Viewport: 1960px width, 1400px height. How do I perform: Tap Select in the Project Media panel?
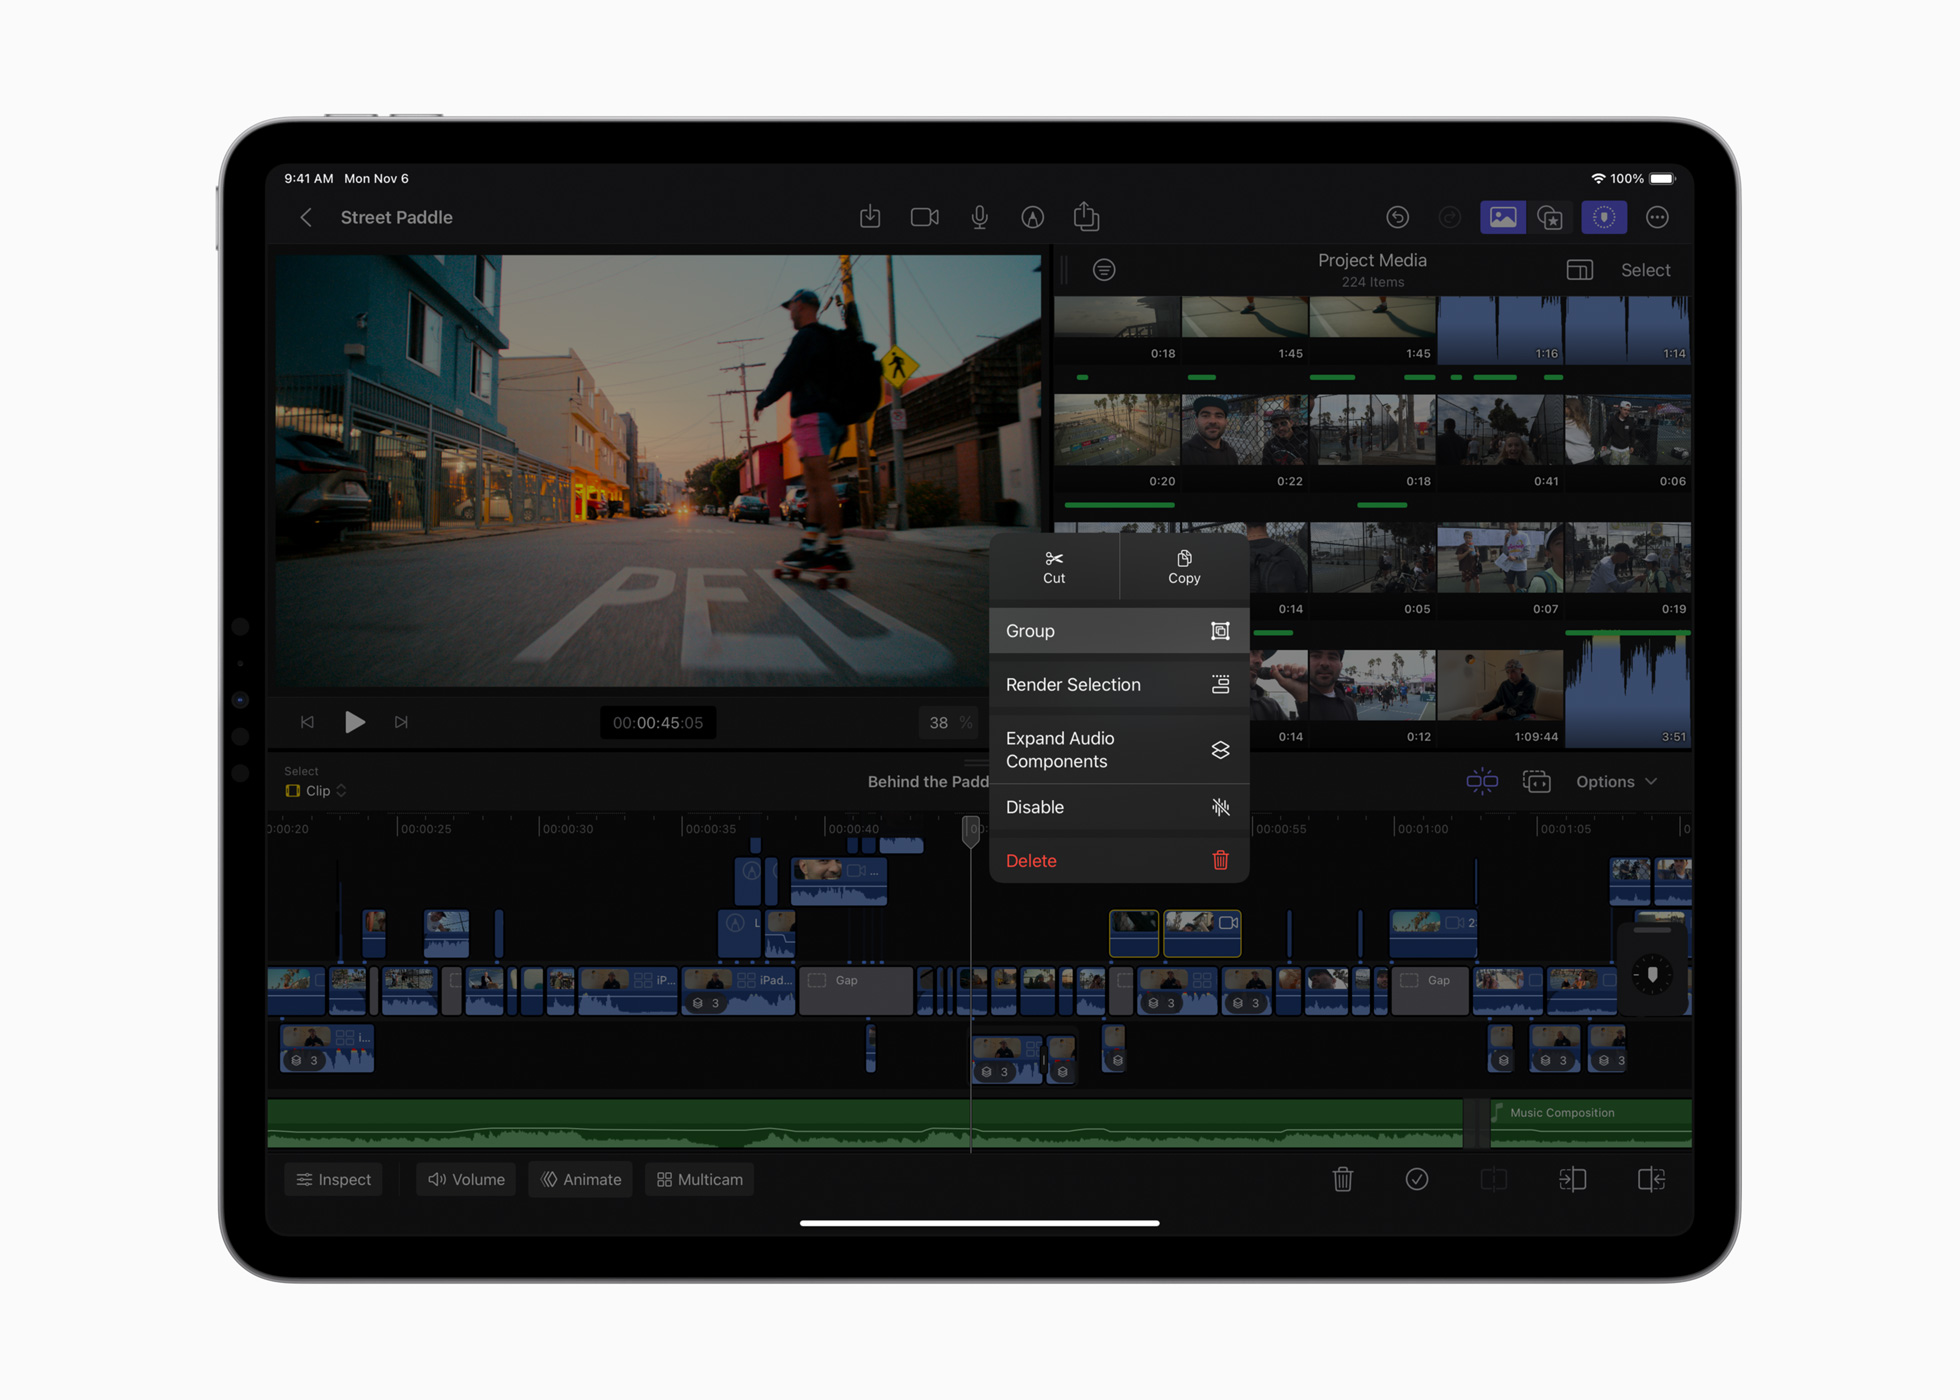(1646, 269)
